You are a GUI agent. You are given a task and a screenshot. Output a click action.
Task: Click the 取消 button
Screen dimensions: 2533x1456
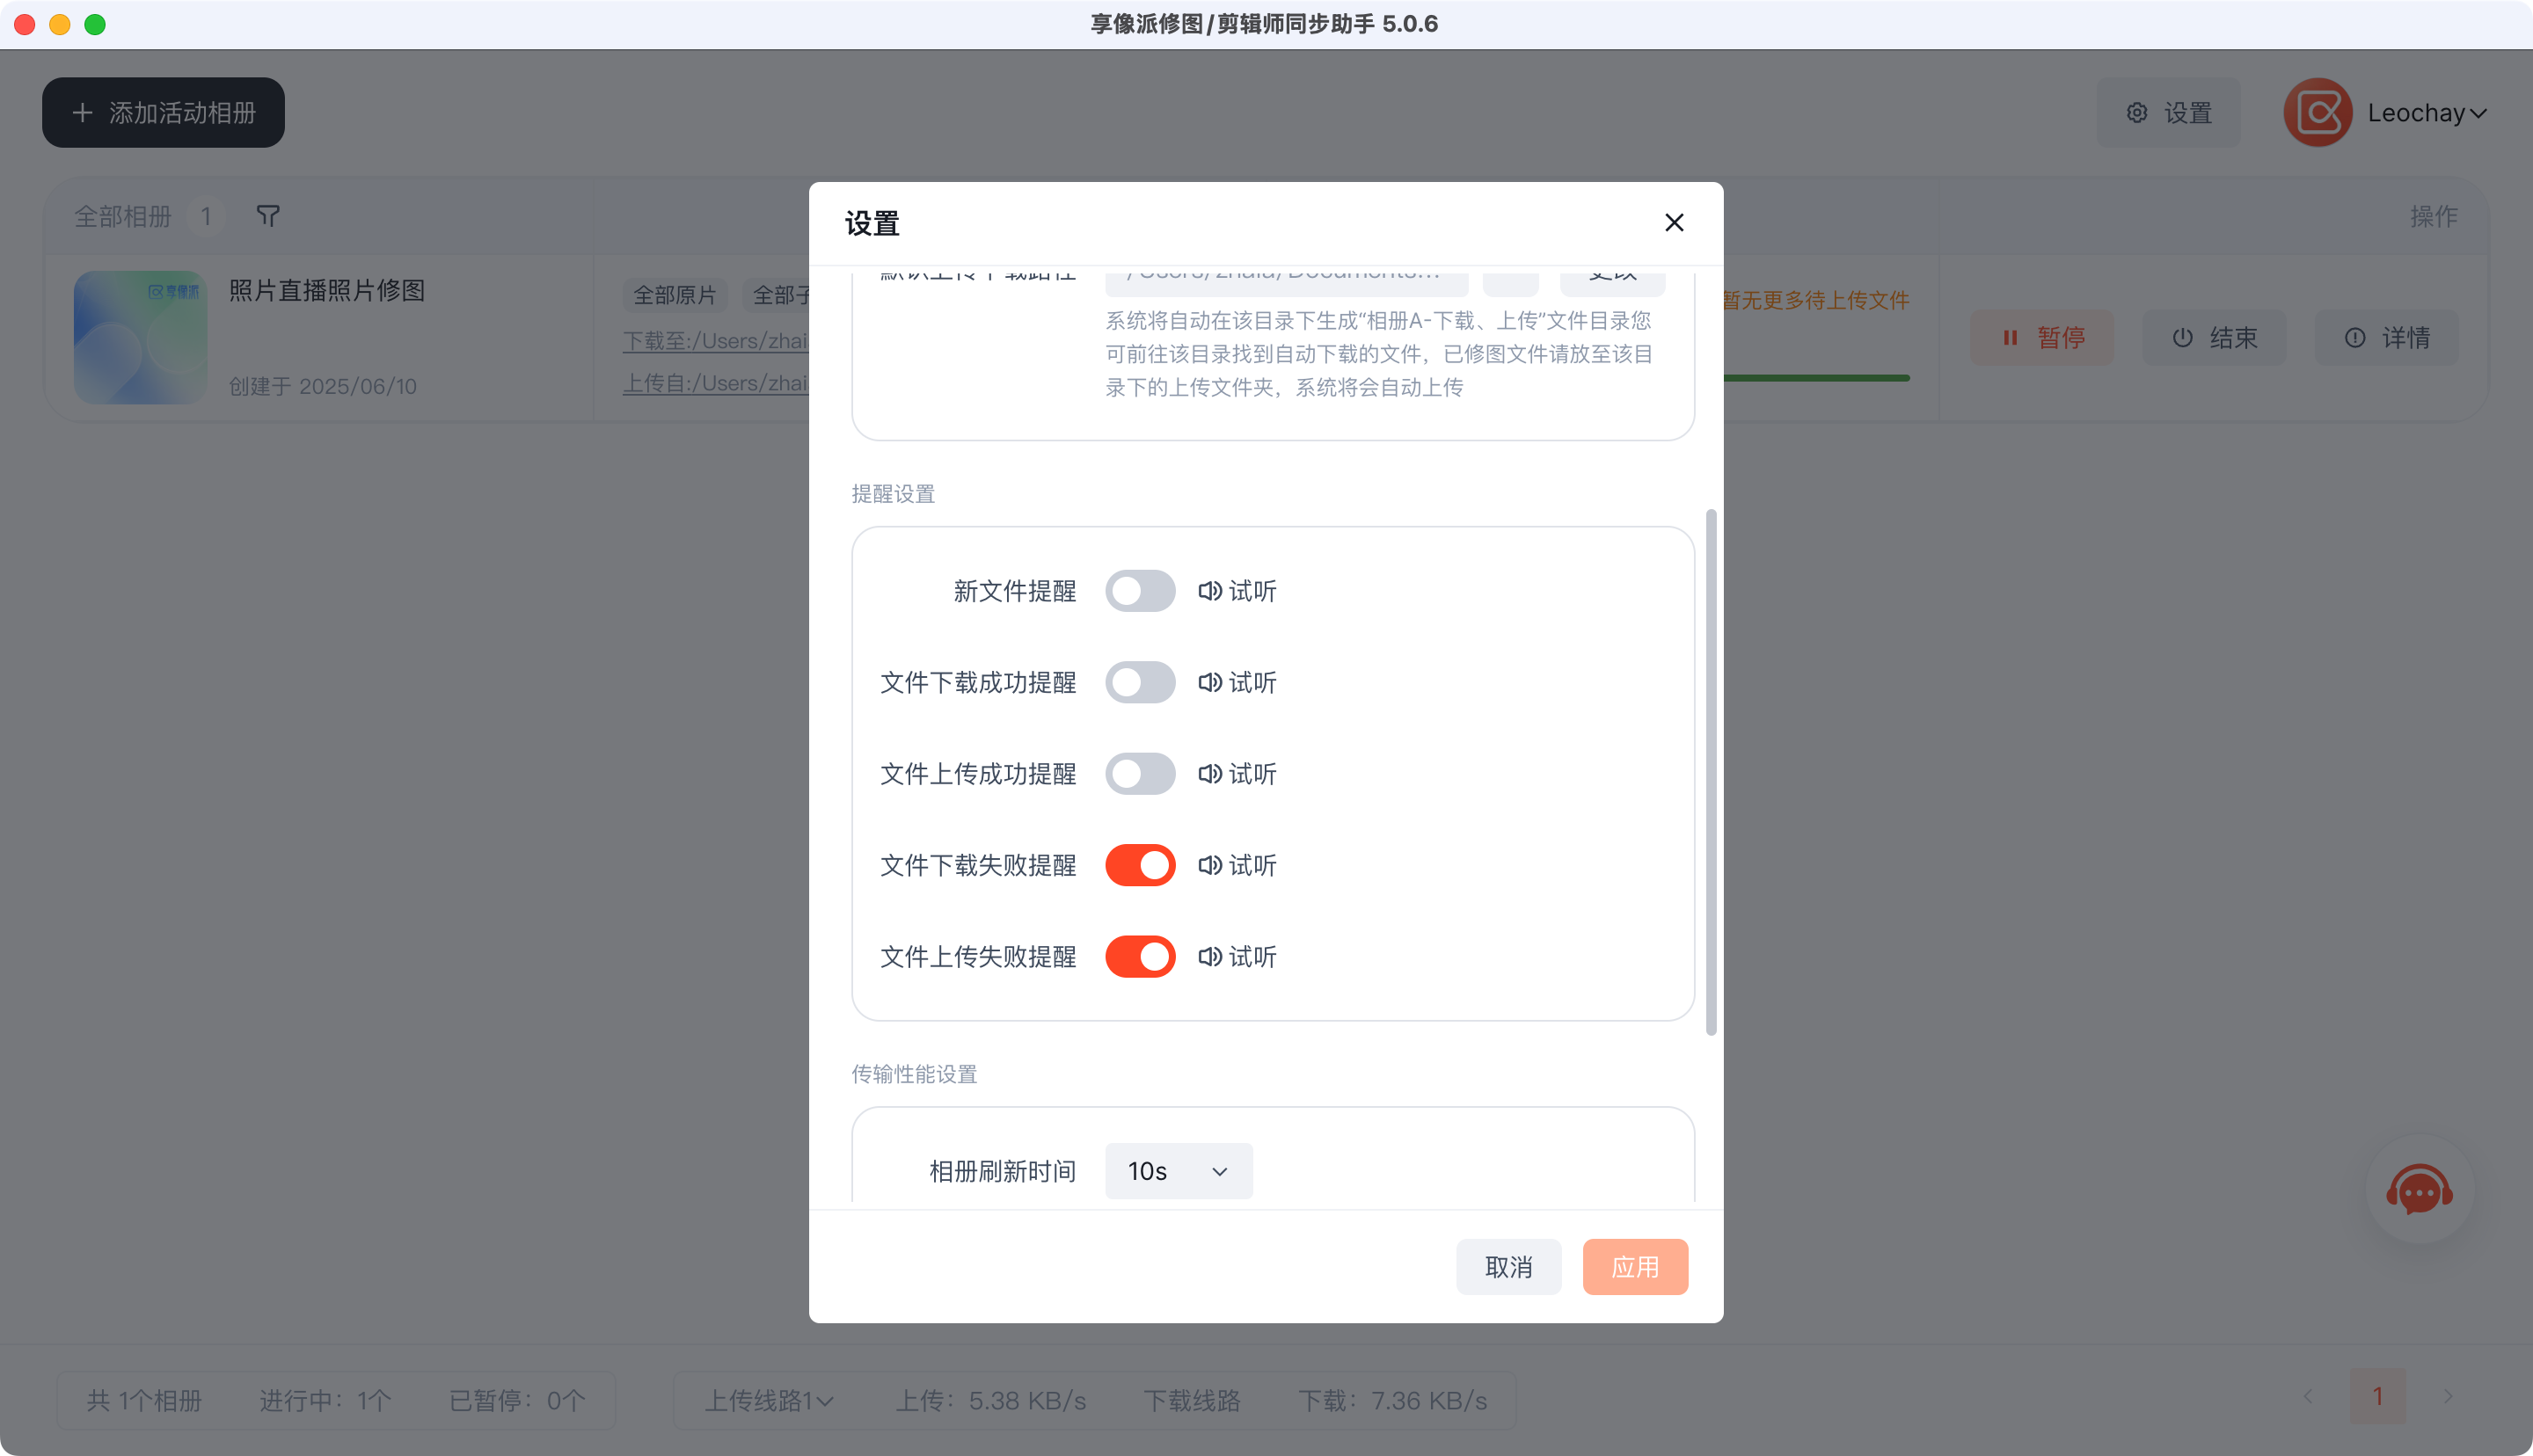pos(1508,1267)
